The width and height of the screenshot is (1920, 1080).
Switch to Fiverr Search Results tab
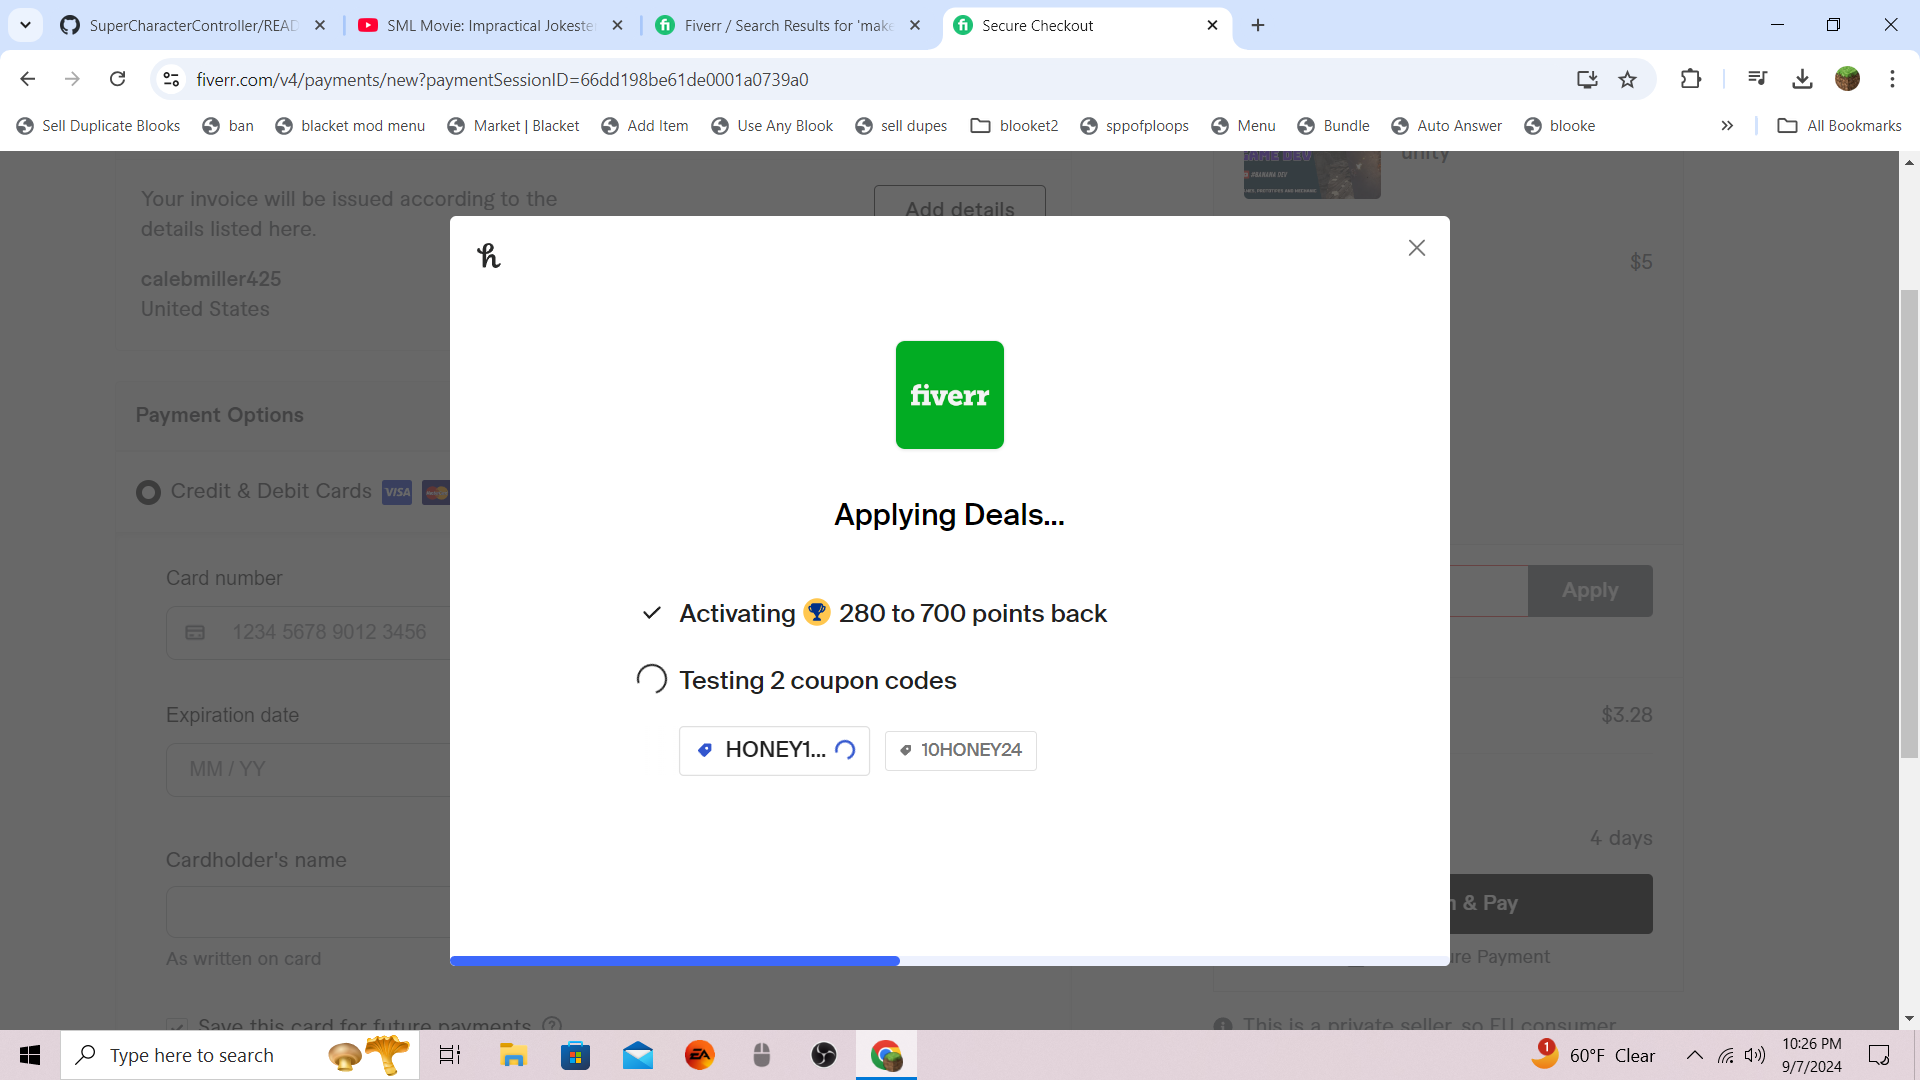click(x=786, y=25)
